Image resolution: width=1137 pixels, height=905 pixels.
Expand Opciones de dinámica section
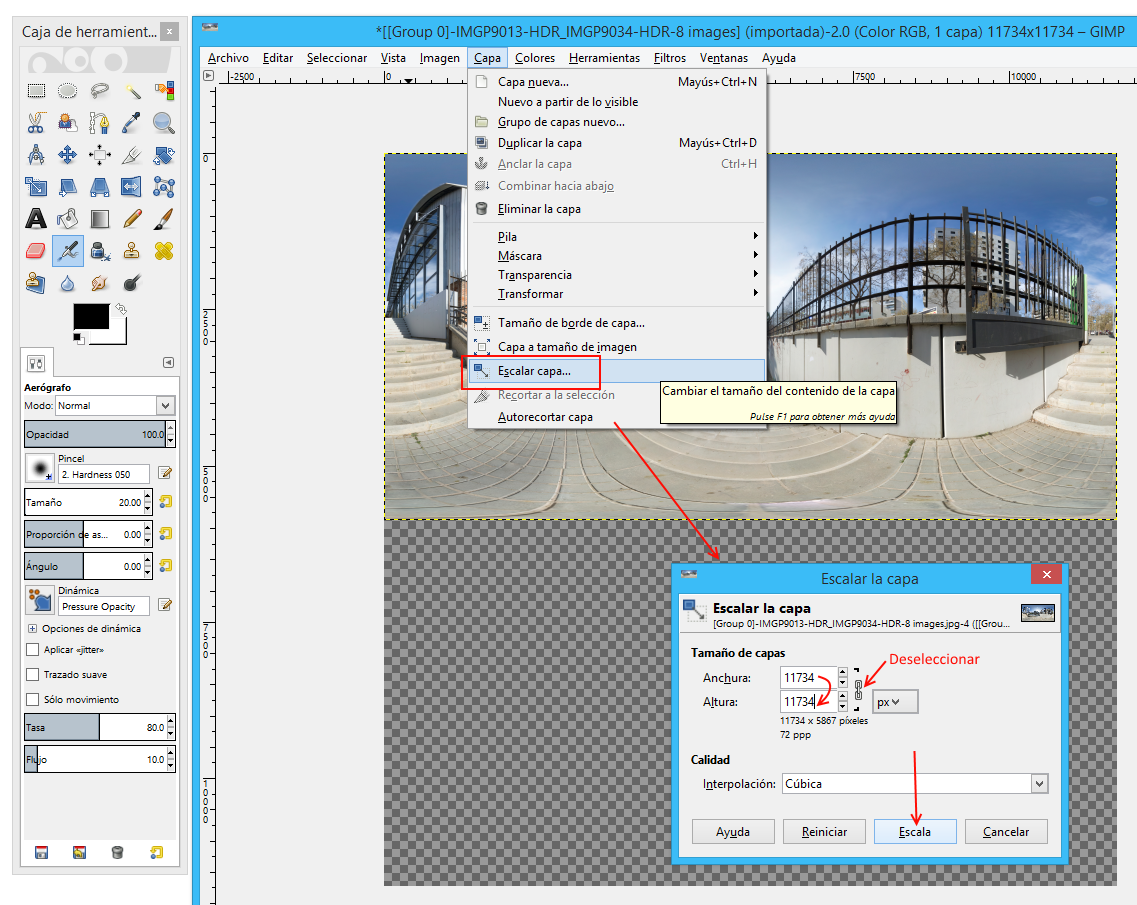(33, 629)
